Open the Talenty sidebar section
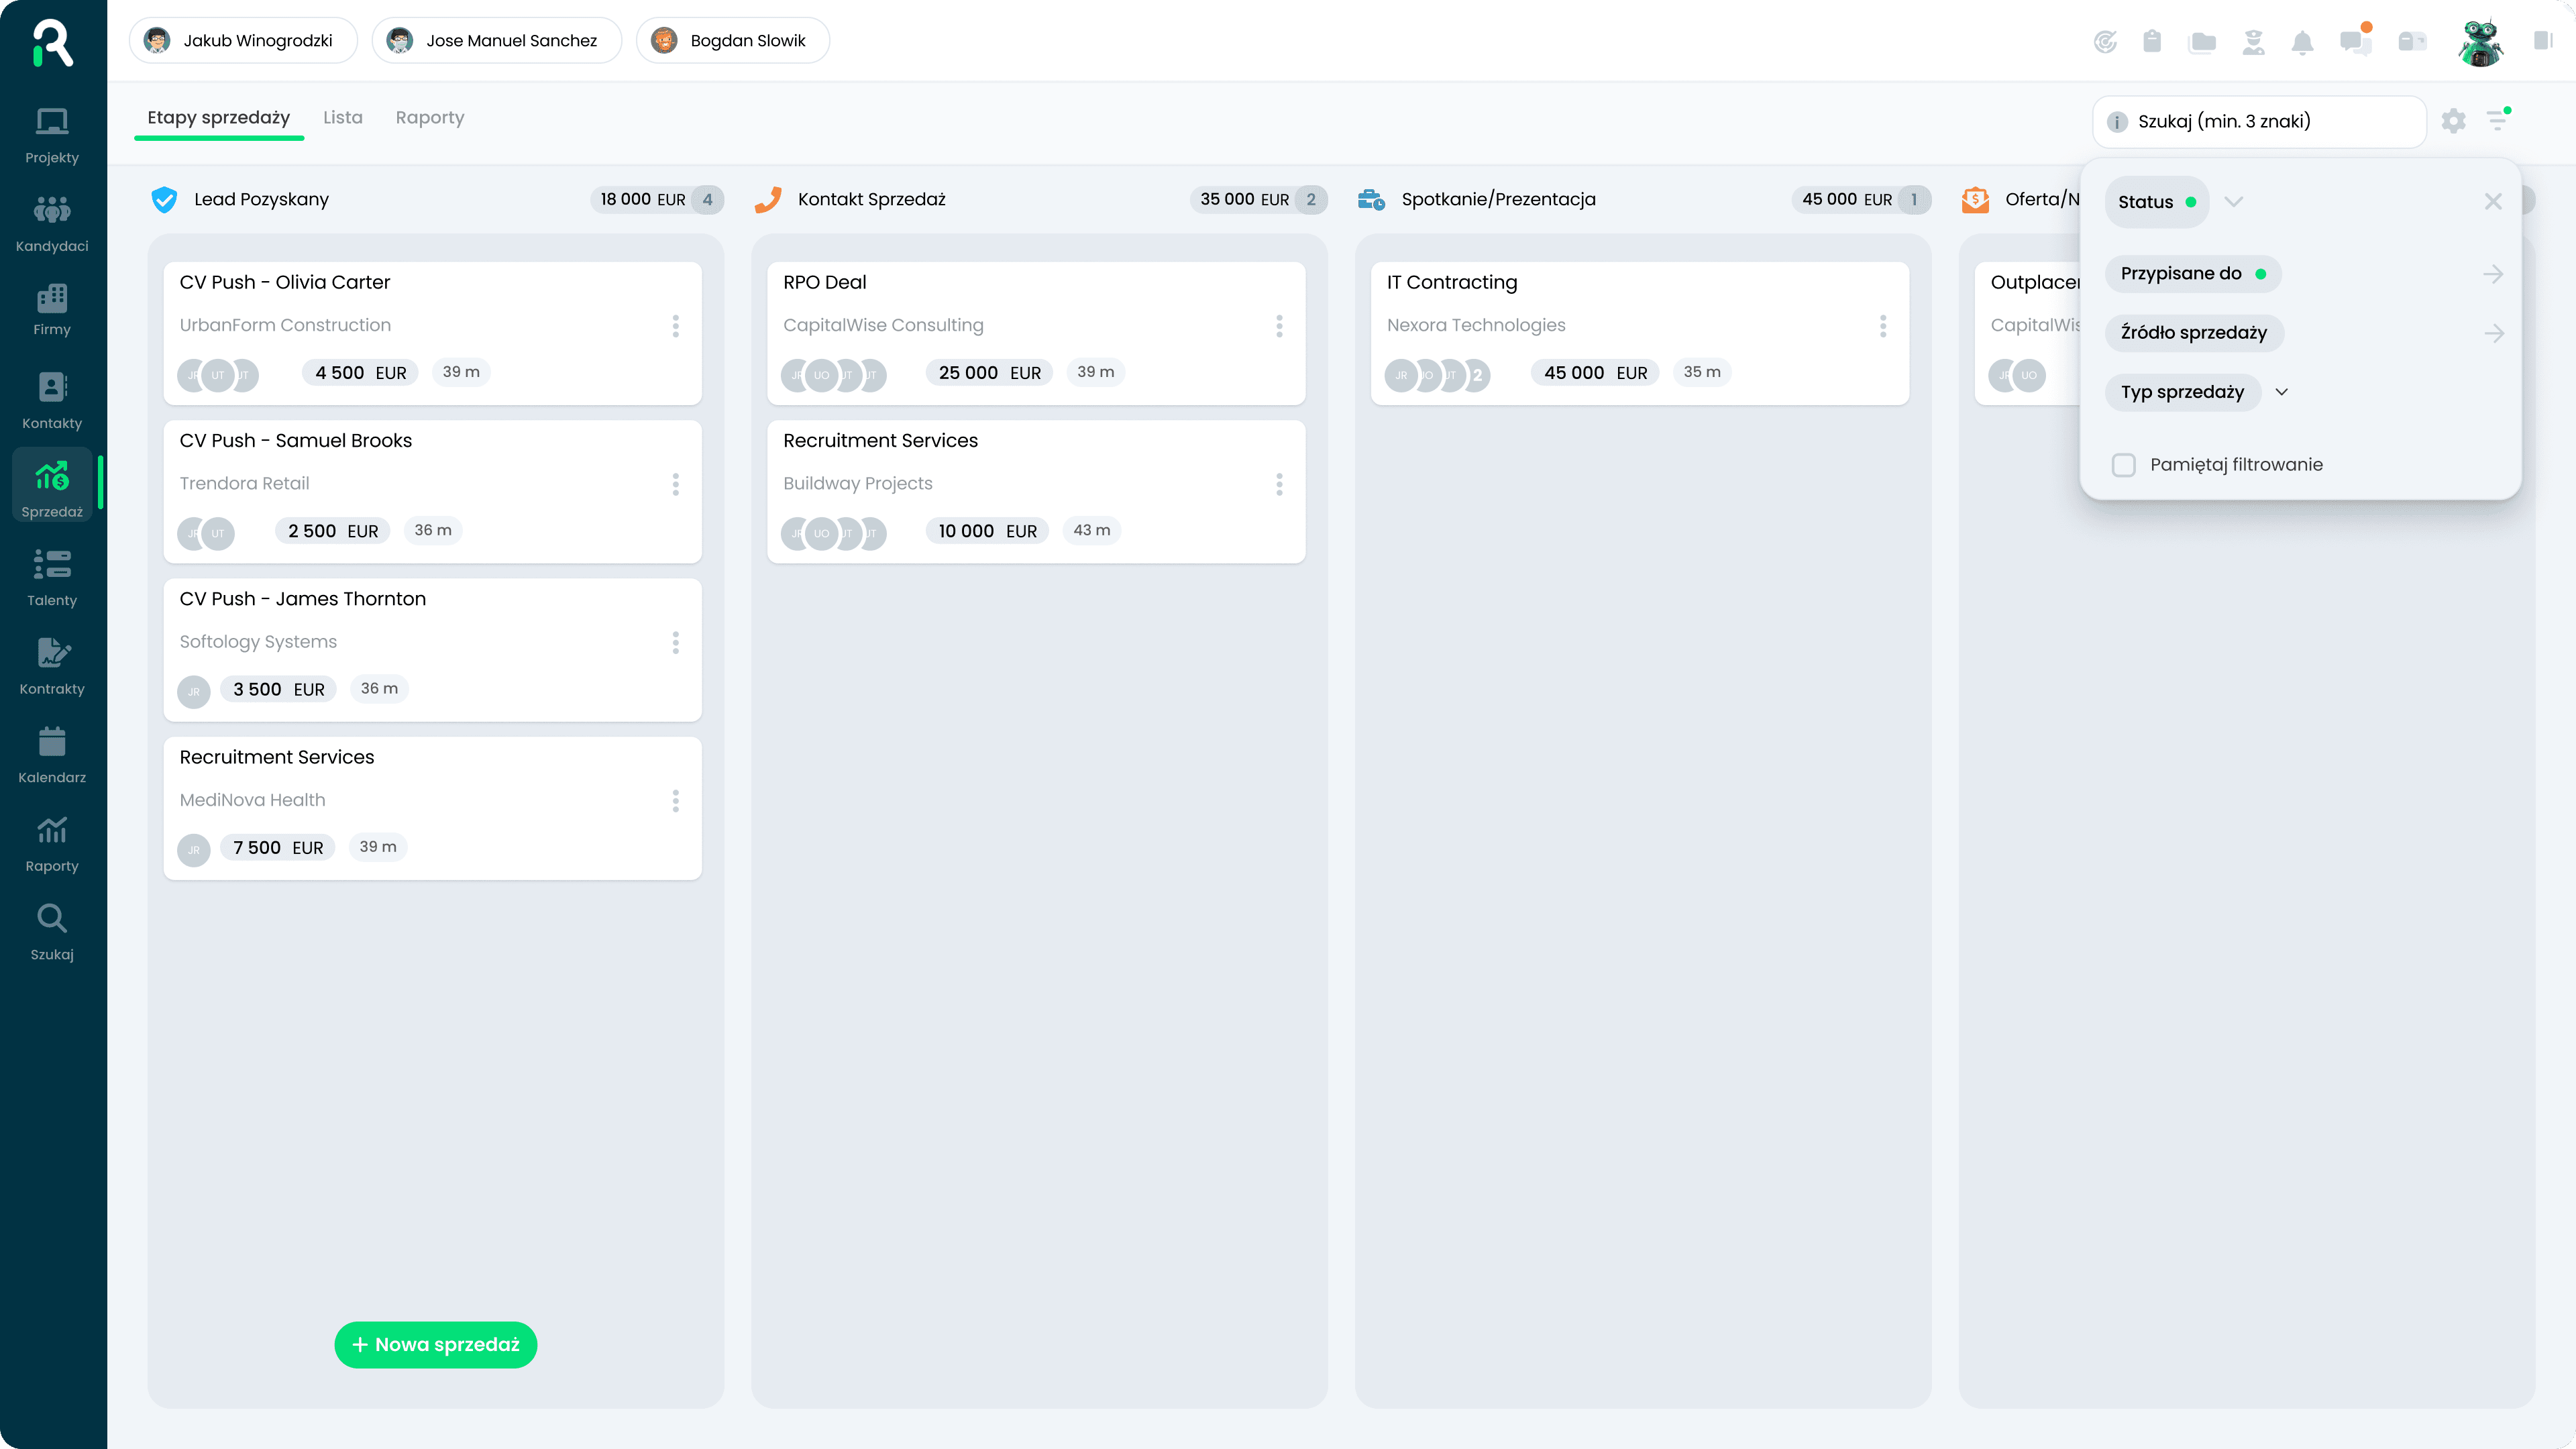The width and height of the screenshot is (2576, 1449). coord(52,577)
